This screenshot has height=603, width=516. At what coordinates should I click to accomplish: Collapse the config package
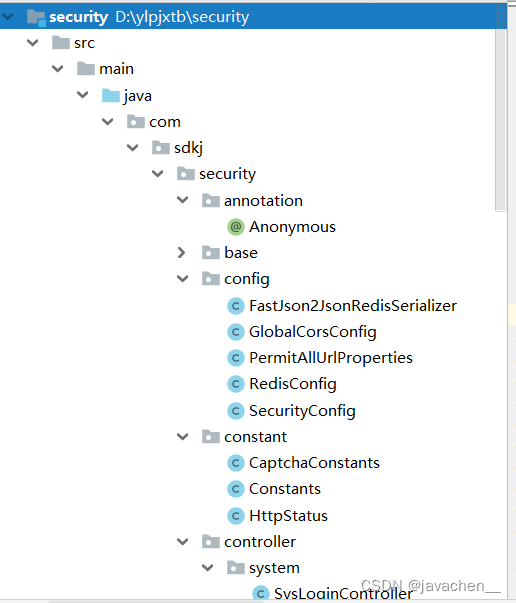[182, 279]
